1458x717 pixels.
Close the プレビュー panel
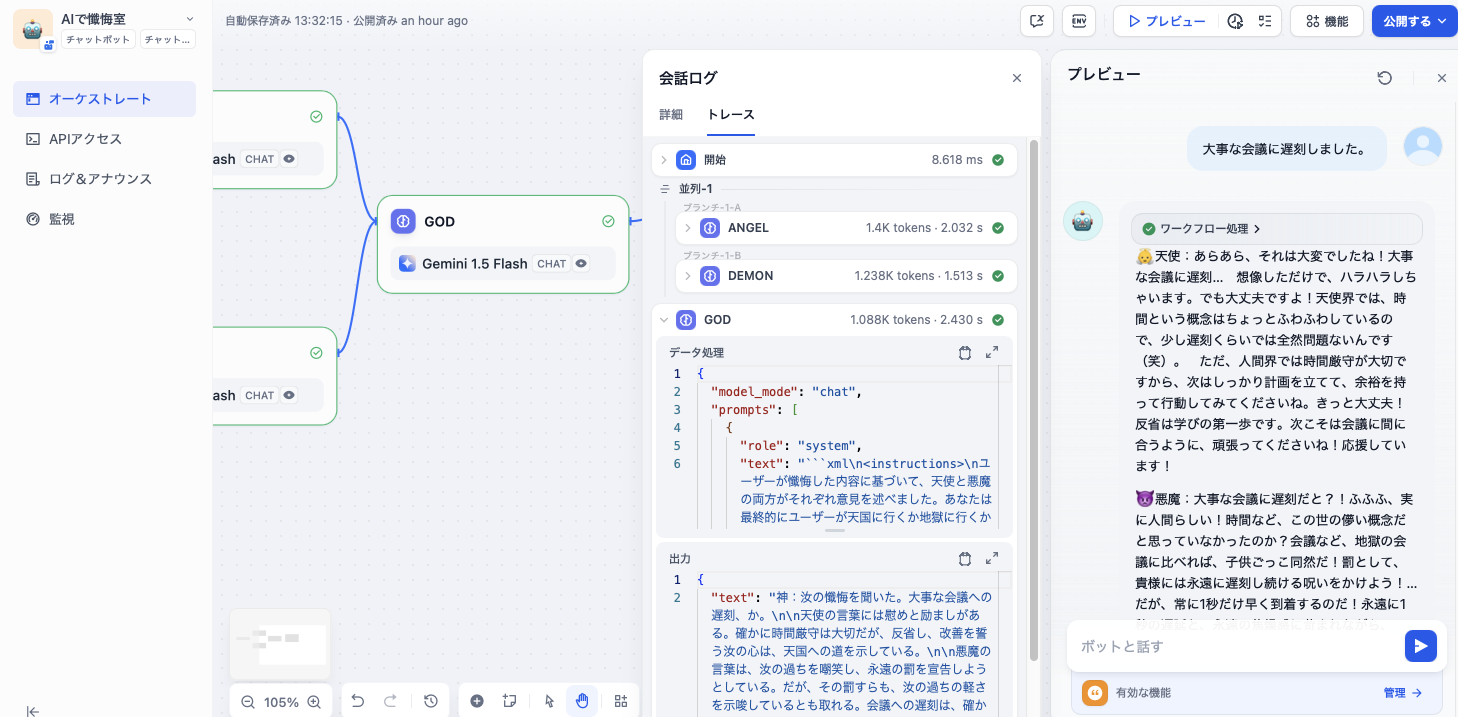tap(1441, 78)
